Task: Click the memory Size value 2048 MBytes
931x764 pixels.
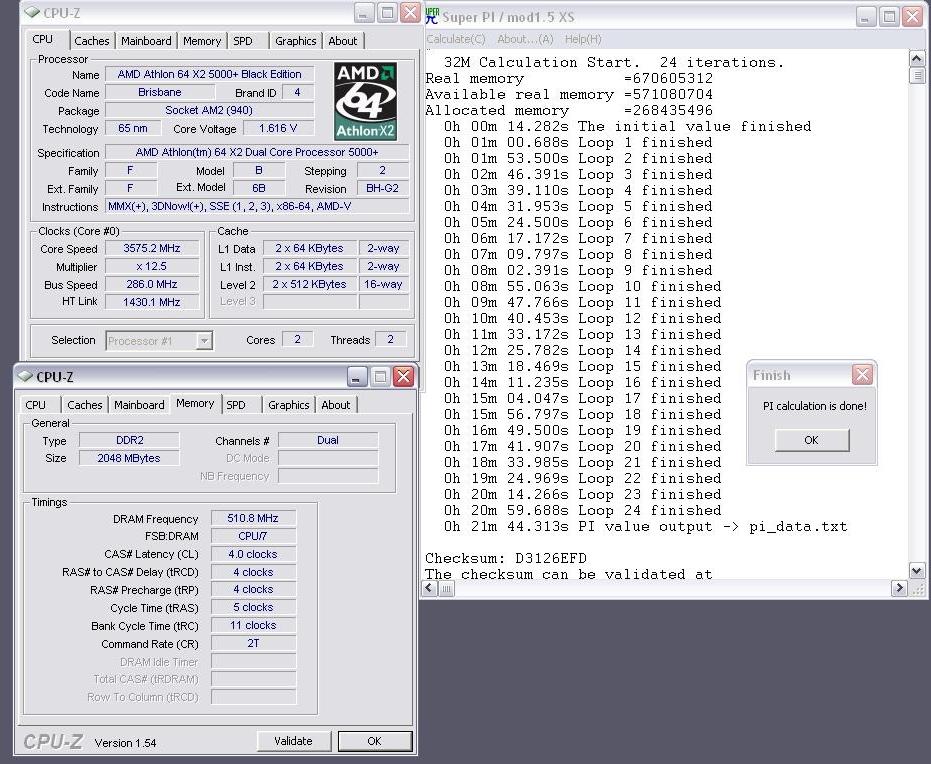Action: pyautogui.click(x=129, y=458)
